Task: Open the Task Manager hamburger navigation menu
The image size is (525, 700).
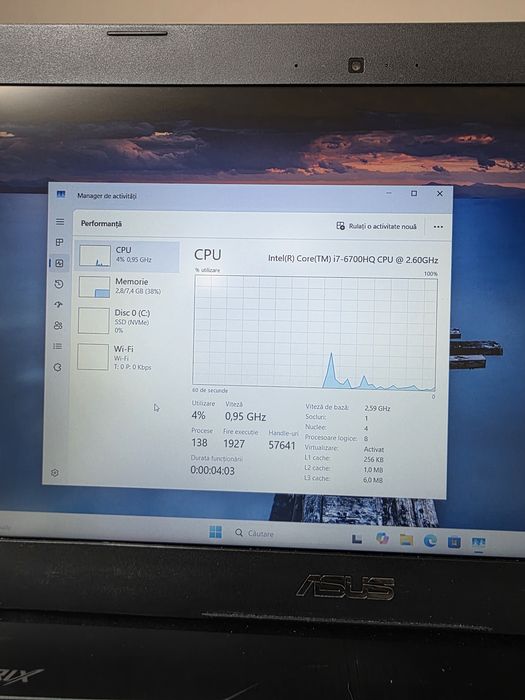Action: [x=60, y=222]
